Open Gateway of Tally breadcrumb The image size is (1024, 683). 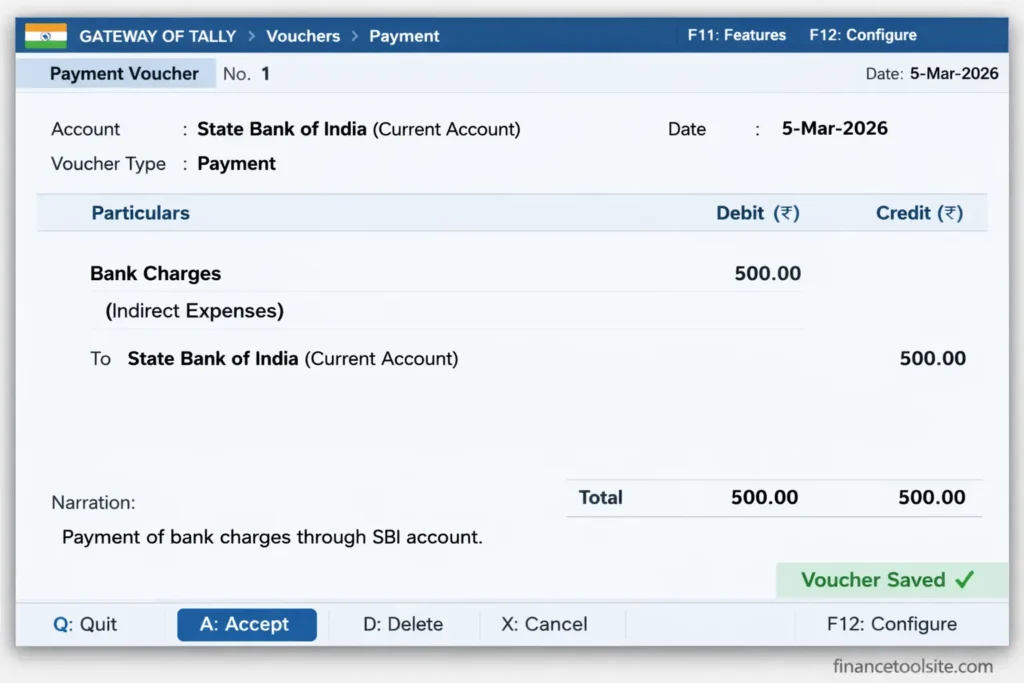[157, 36]
